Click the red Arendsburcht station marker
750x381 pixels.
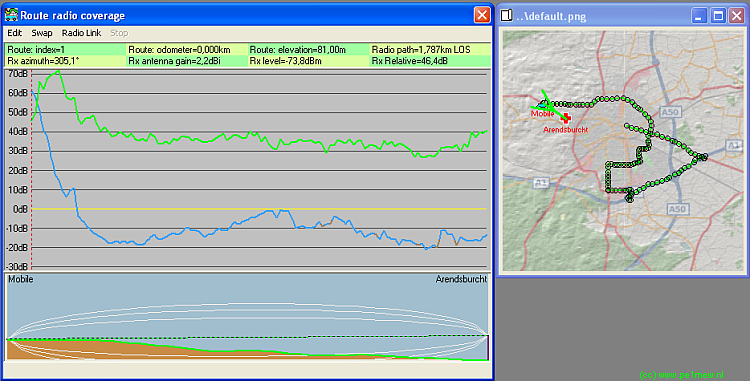tap(566, 118)
